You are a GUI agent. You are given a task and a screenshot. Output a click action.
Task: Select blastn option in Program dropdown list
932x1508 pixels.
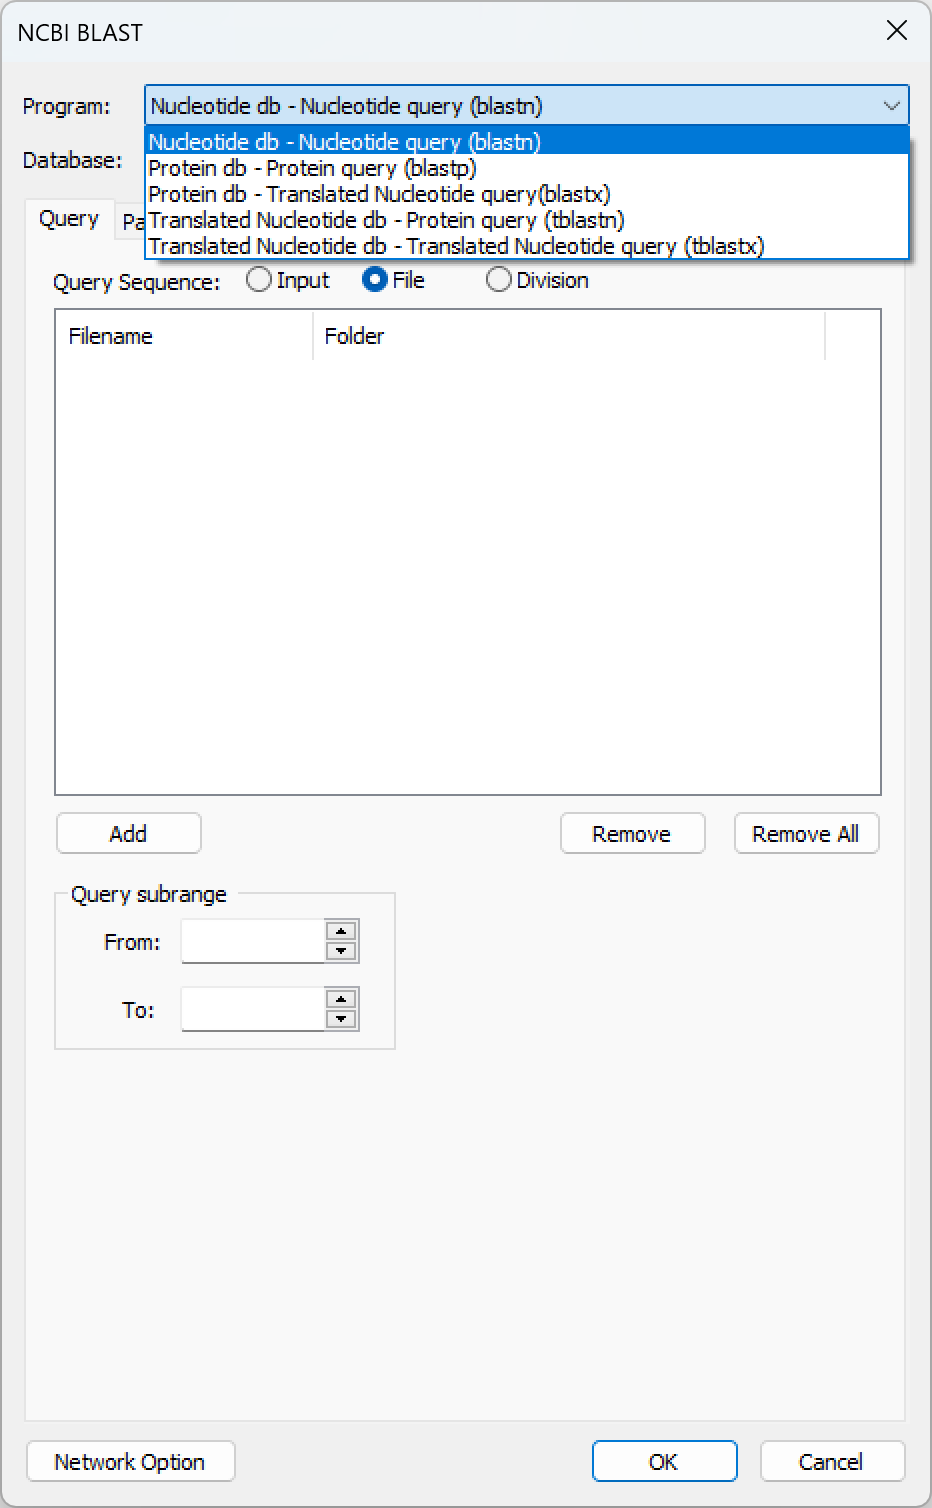click(527, 142)
